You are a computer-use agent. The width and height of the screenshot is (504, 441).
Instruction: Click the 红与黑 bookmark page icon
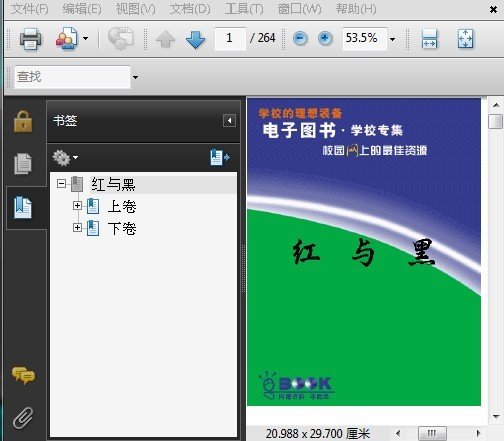[77, 184]
